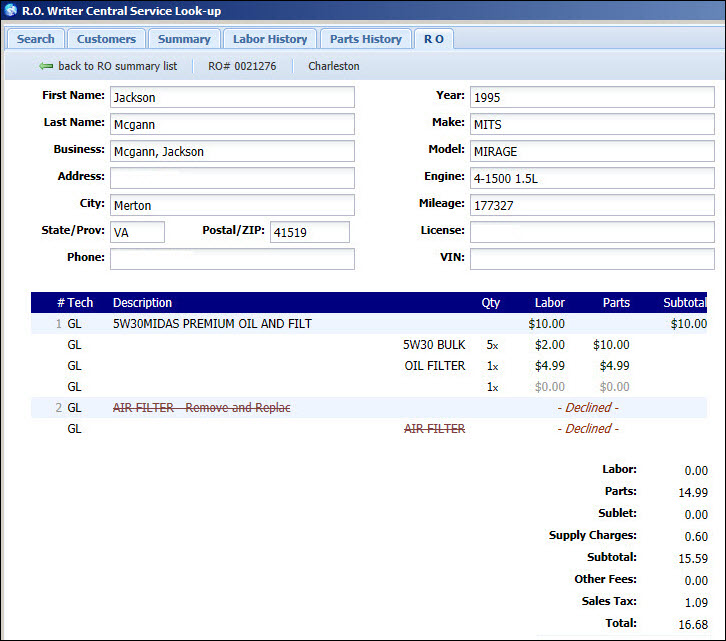
Task: Open the Search tab
Action: coord(36,39)
